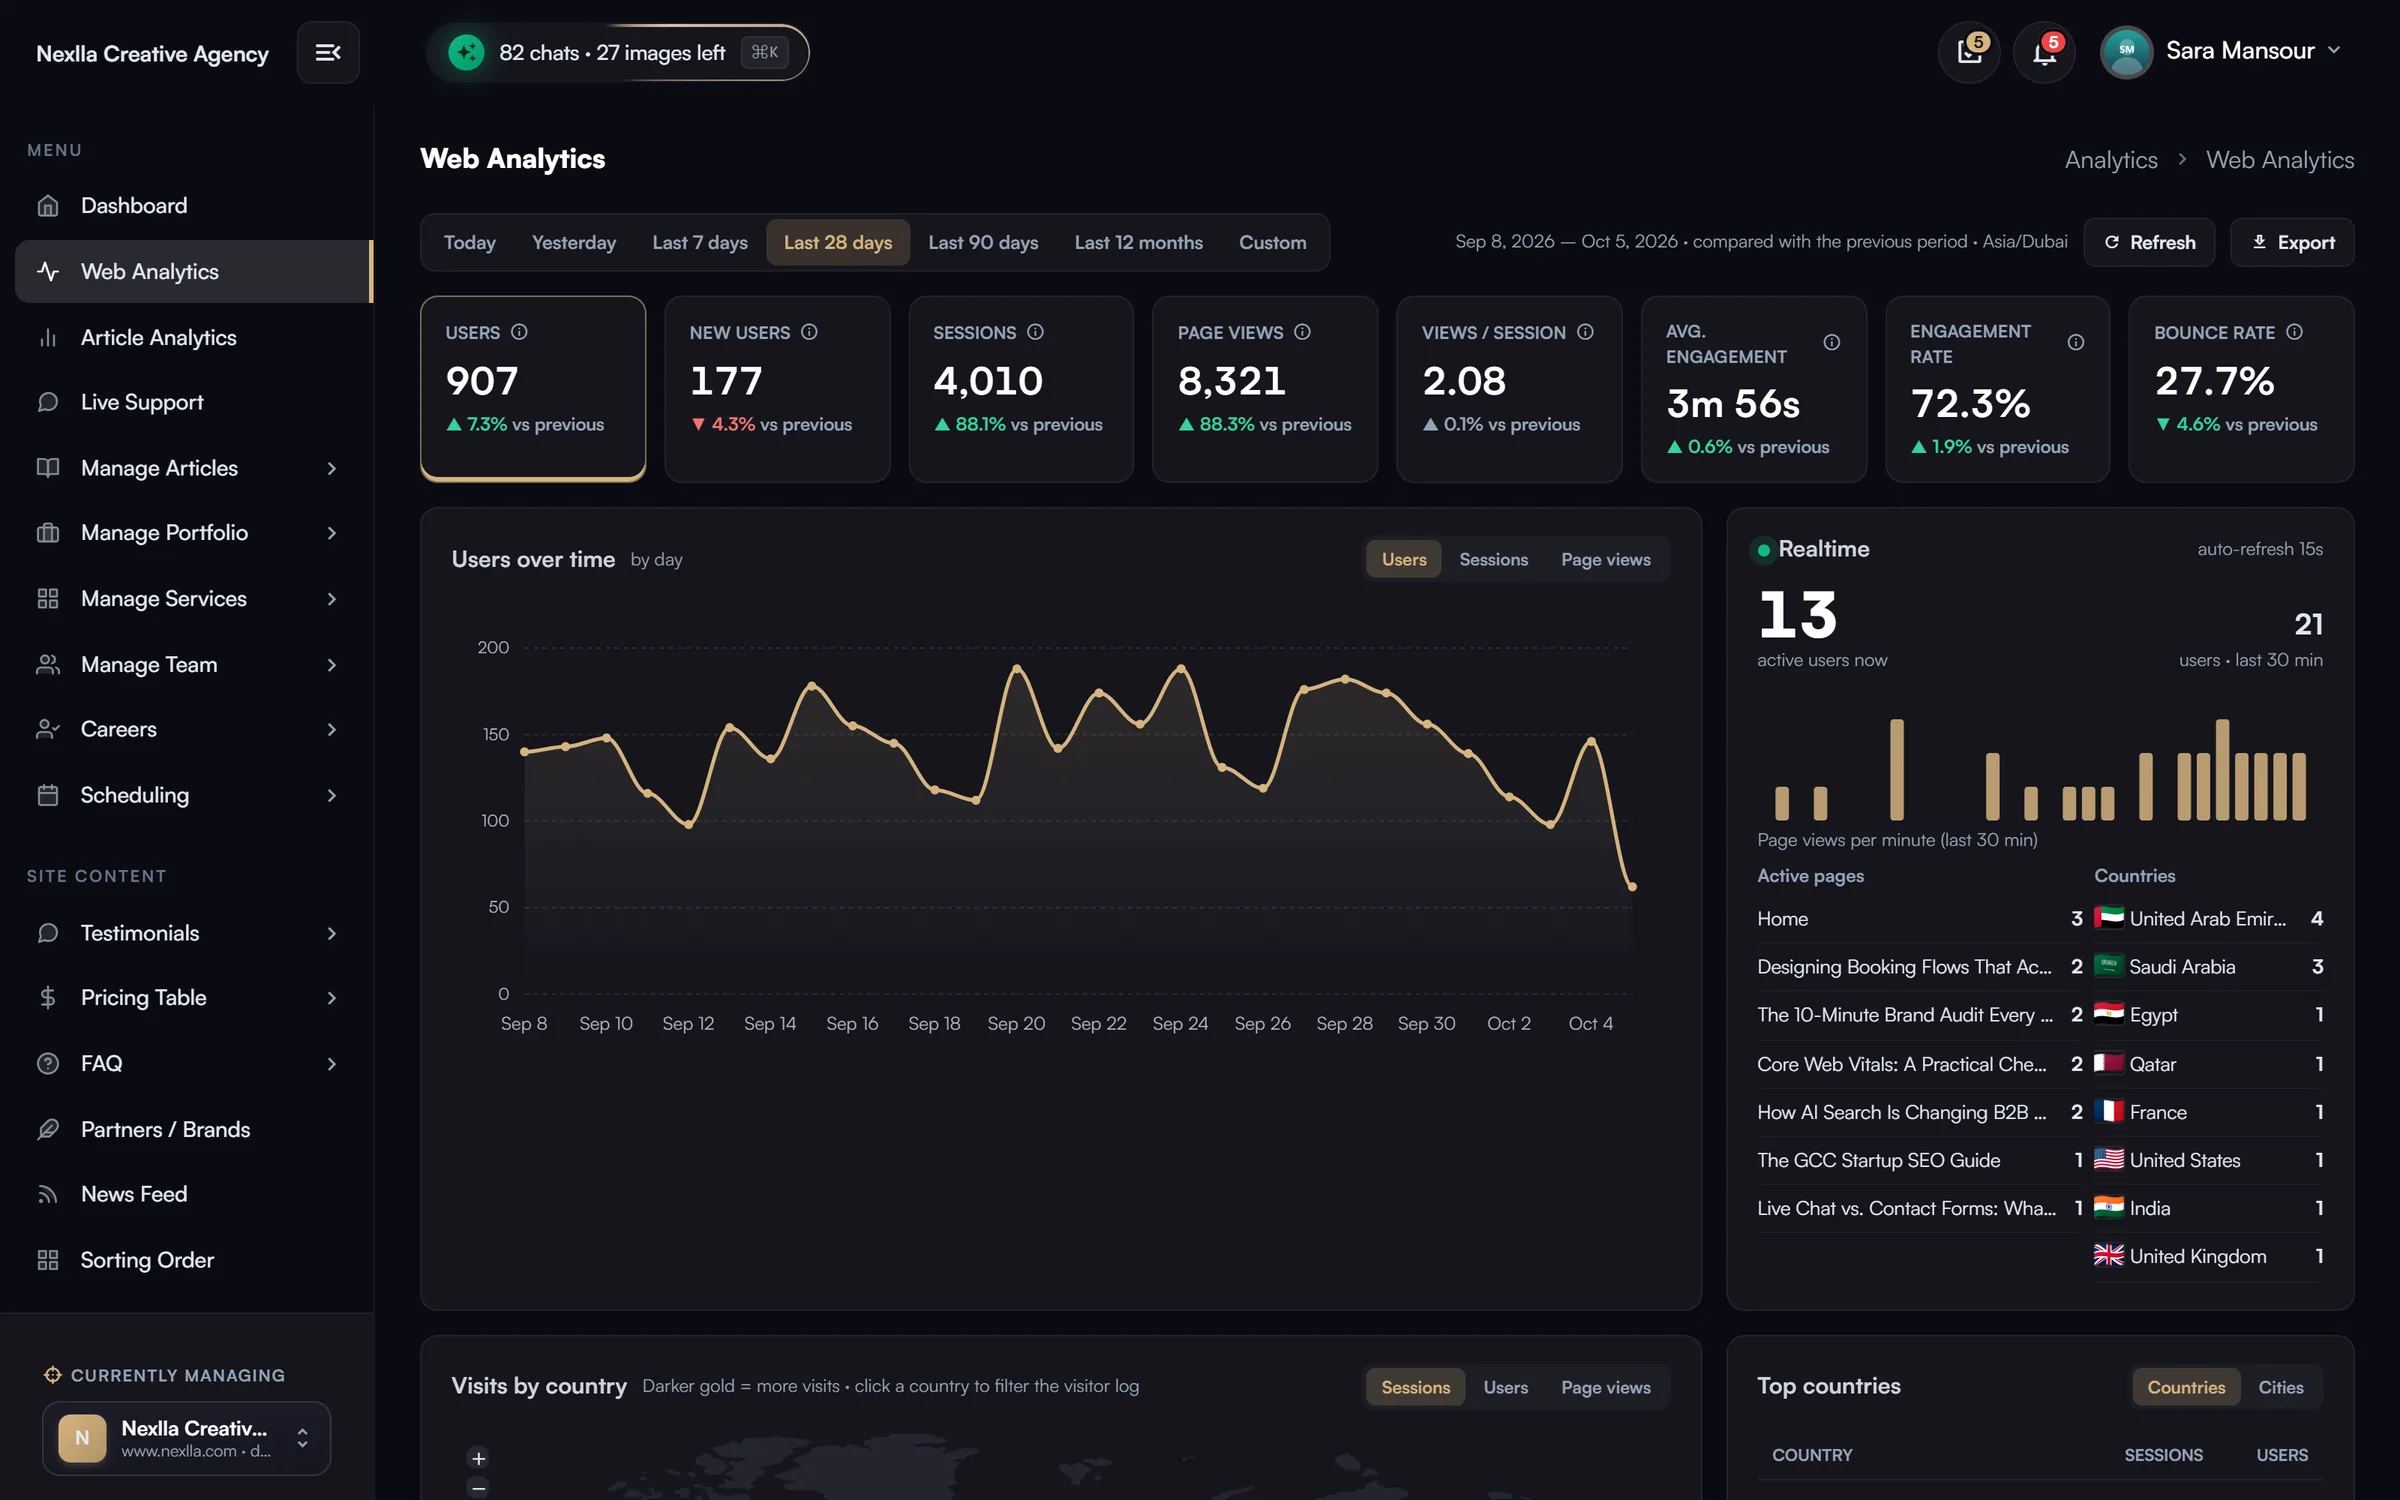The image size is (2400, 1500).
Task: Click Sara Mansour's avatar picture
Action: coord(2126,51)
